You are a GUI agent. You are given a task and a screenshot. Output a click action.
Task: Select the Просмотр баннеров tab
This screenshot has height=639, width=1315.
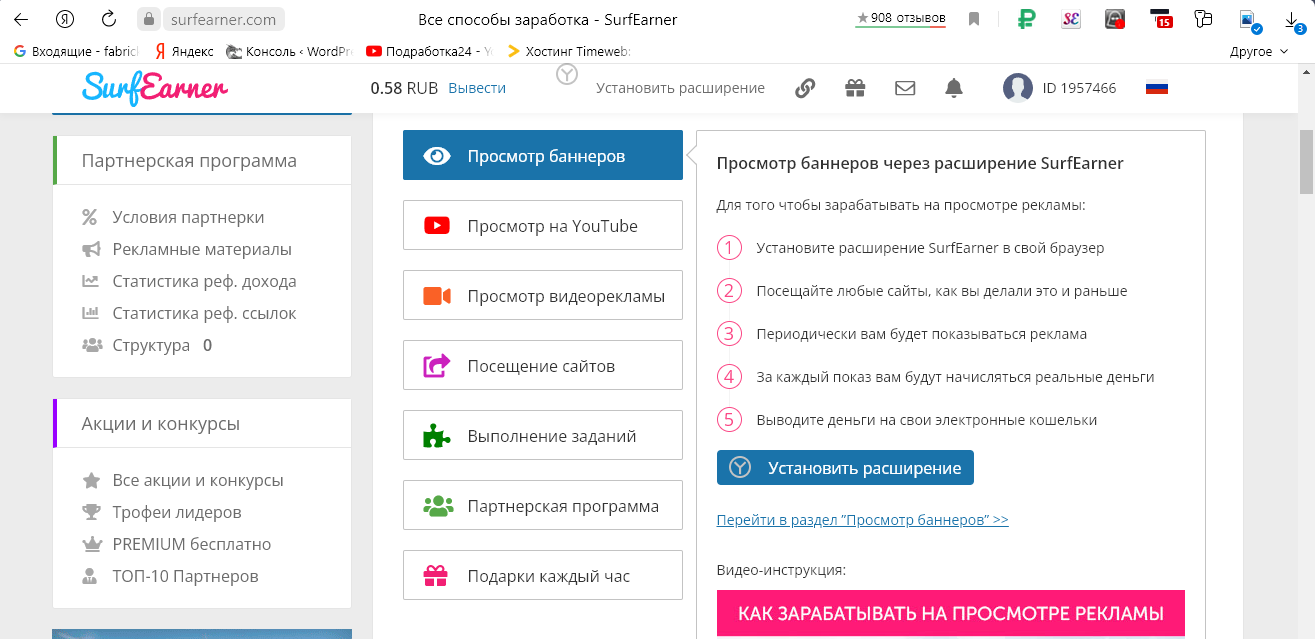543,155
